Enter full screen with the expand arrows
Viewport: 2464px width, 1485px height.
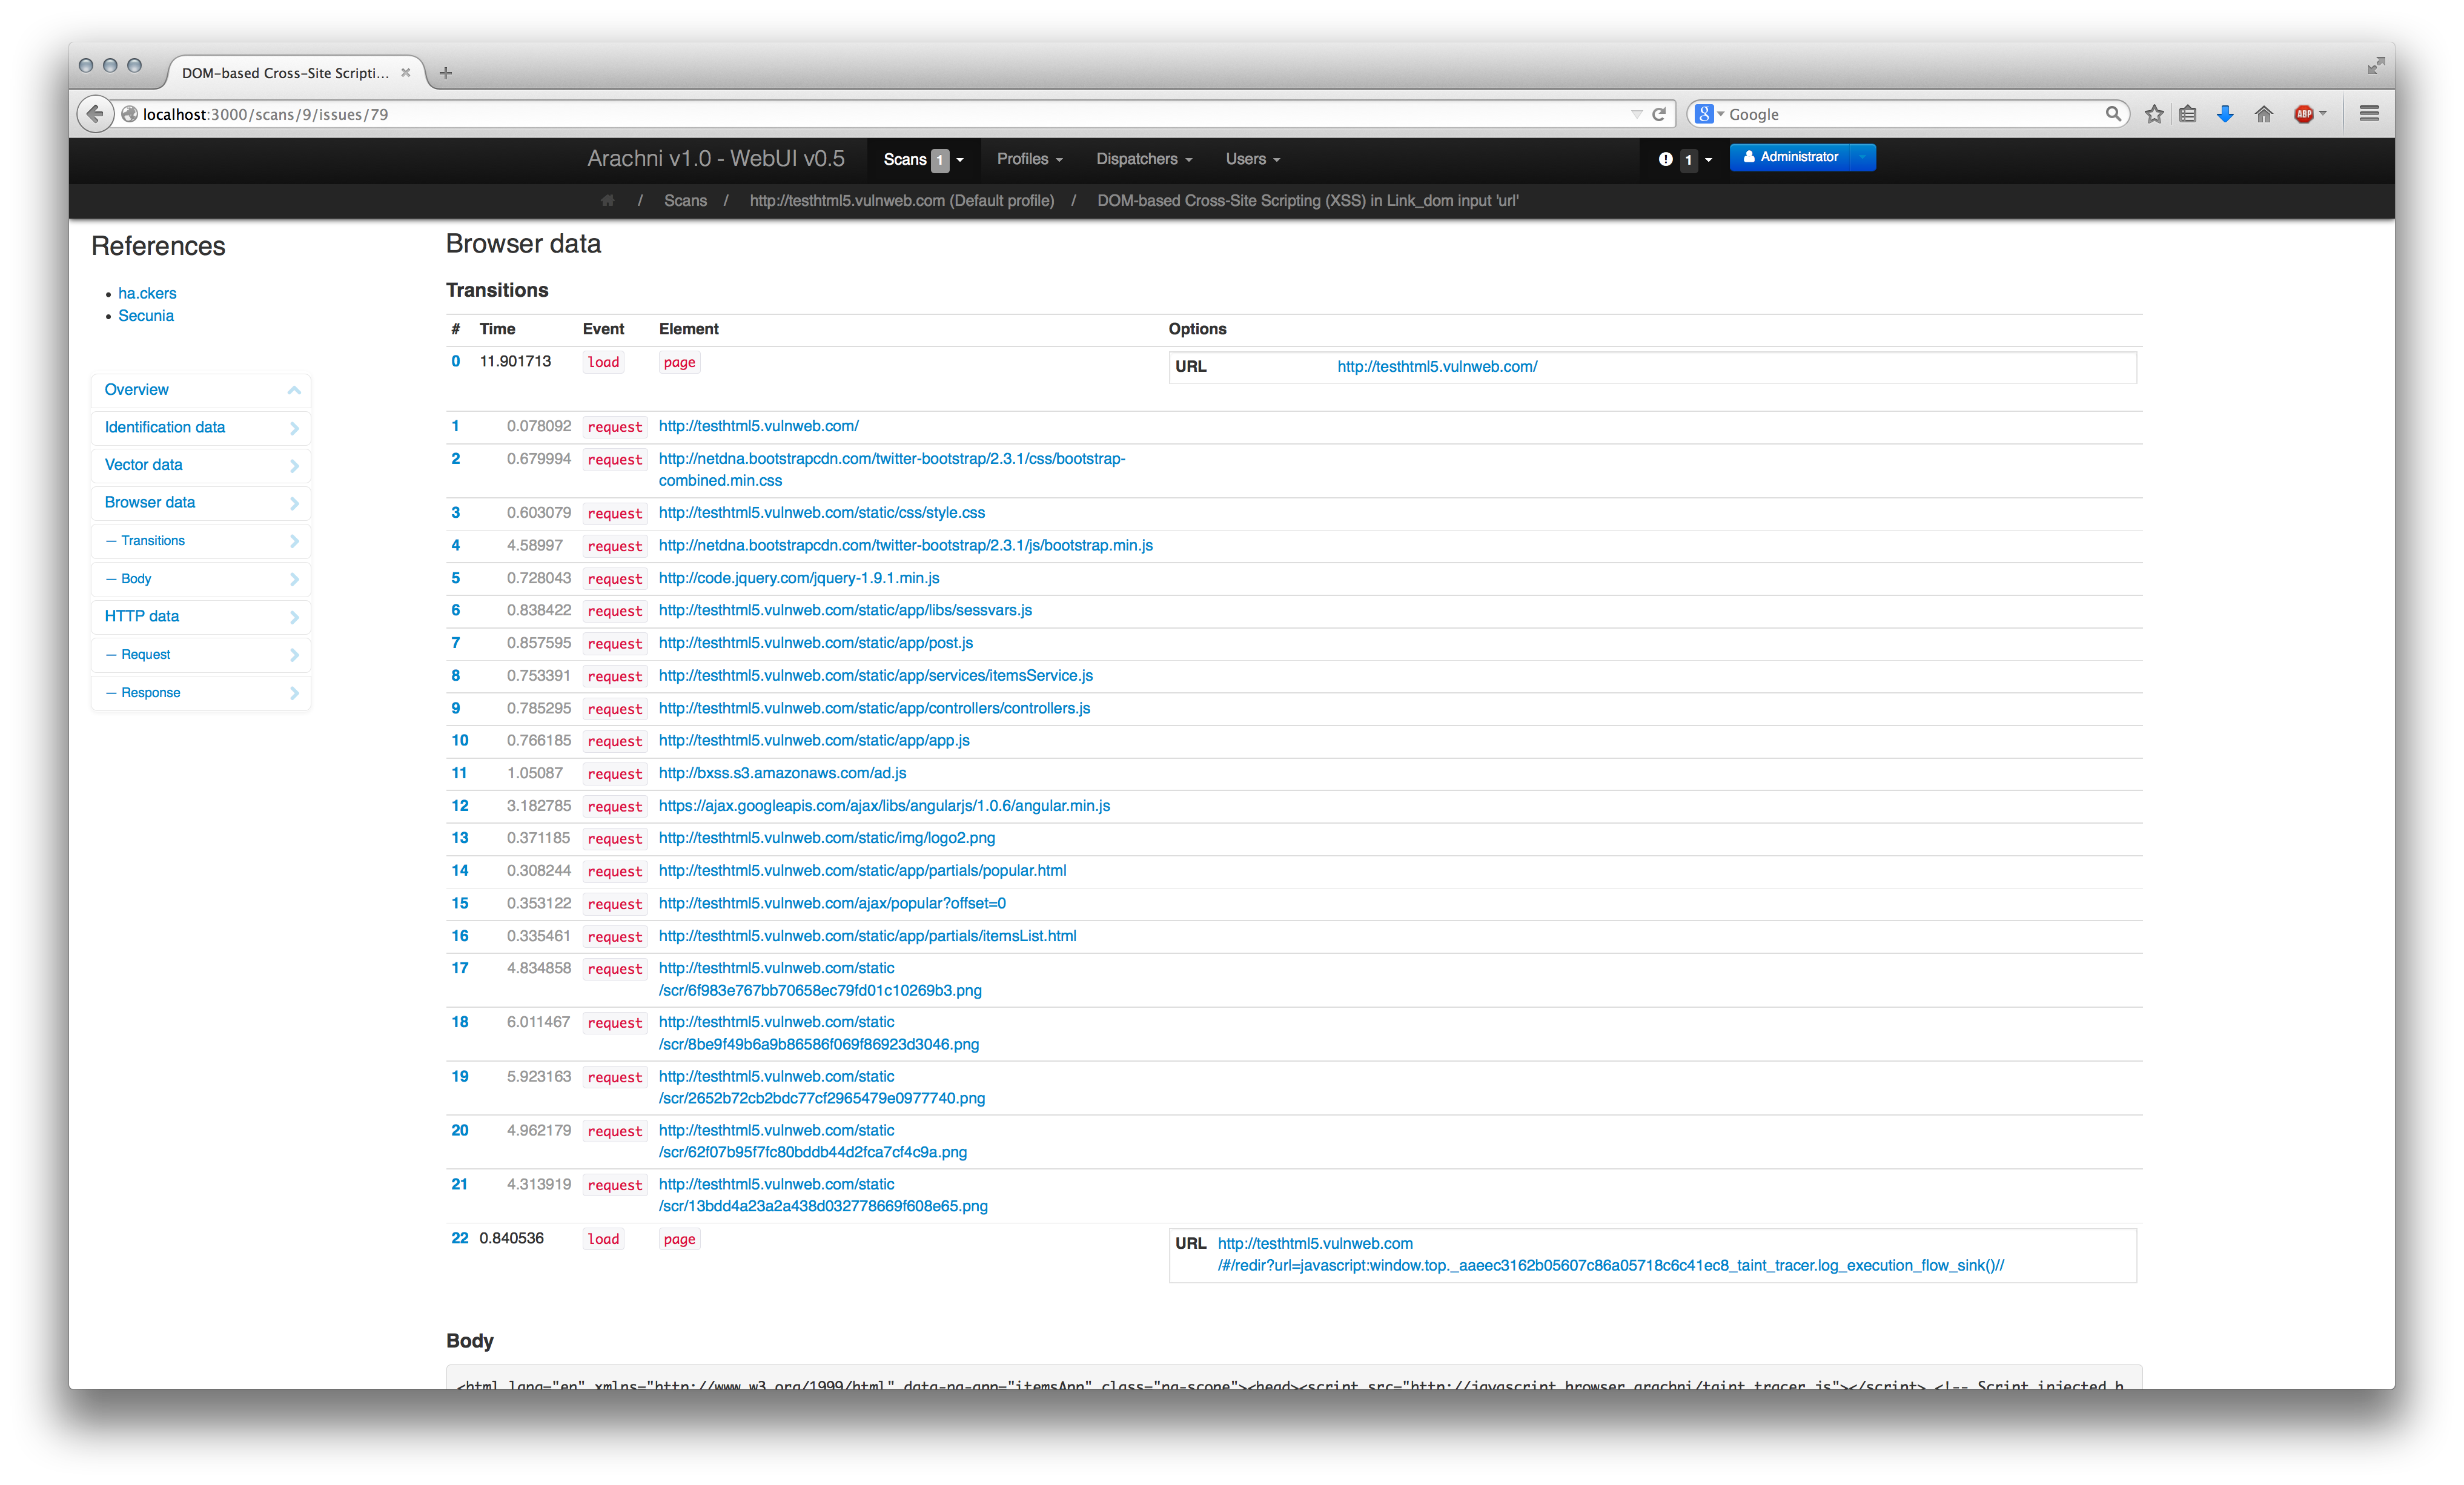click(x=2376, y=66)
